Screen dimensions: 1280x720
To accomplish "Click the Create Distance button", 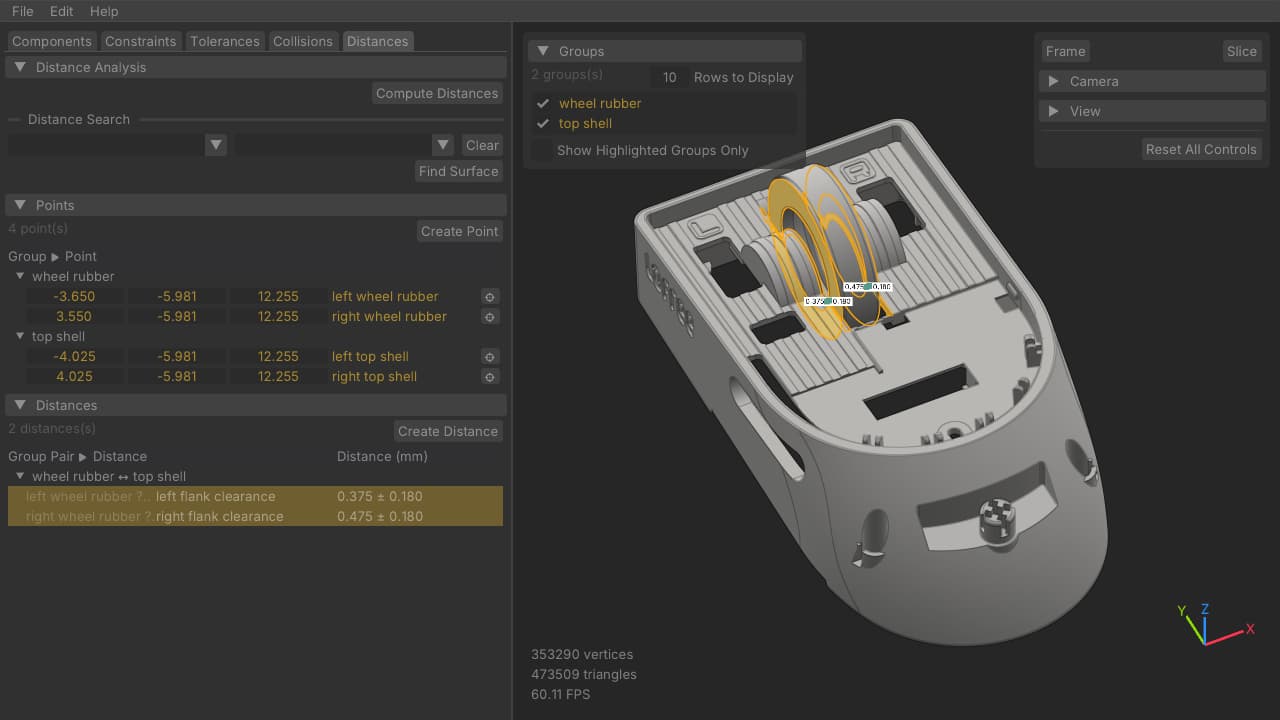I will coord(448,431).
